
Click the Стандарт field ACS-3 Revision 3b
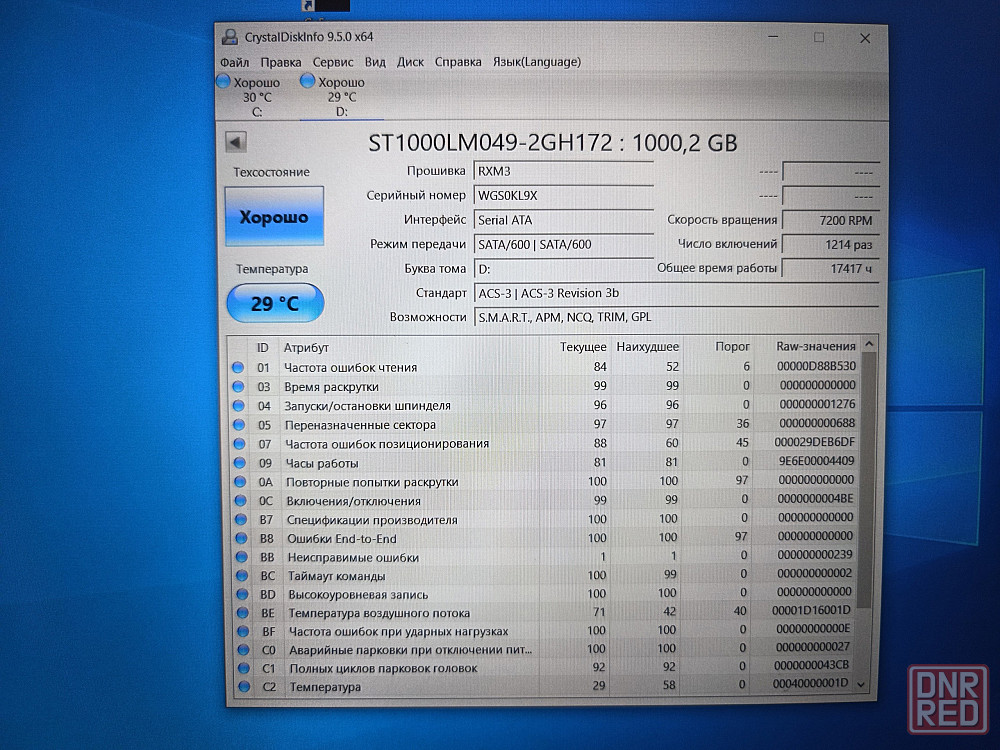click(x=676, y=293)
